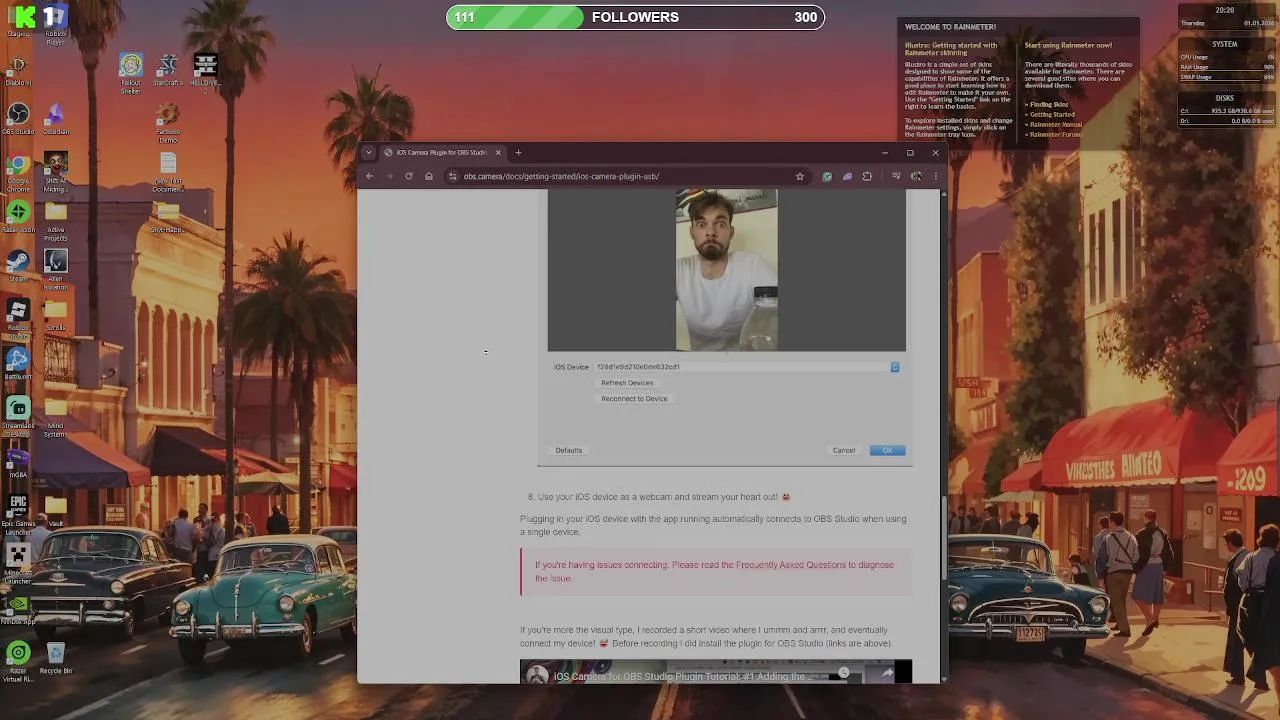Open a new Chrome tab
Image resolution: width=1280 pixels, height=720 pixels.
tap(518, 152)
